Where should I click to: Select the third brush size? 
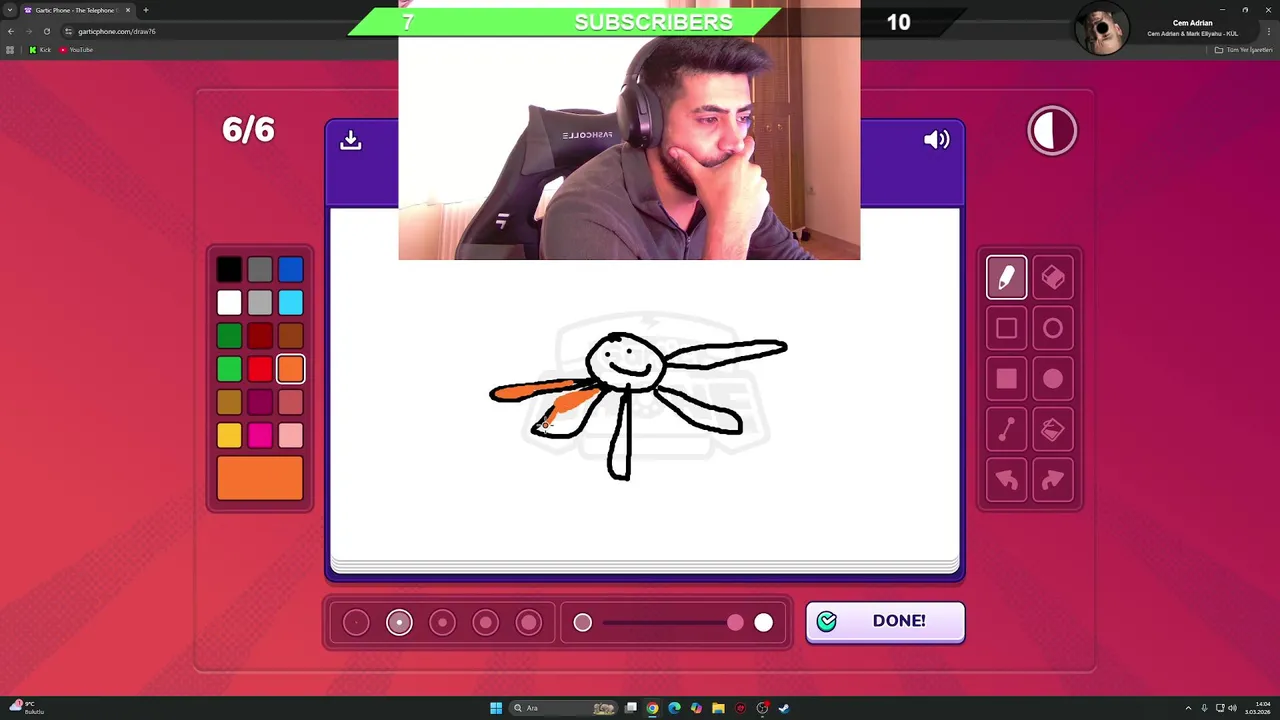point(442,623)
